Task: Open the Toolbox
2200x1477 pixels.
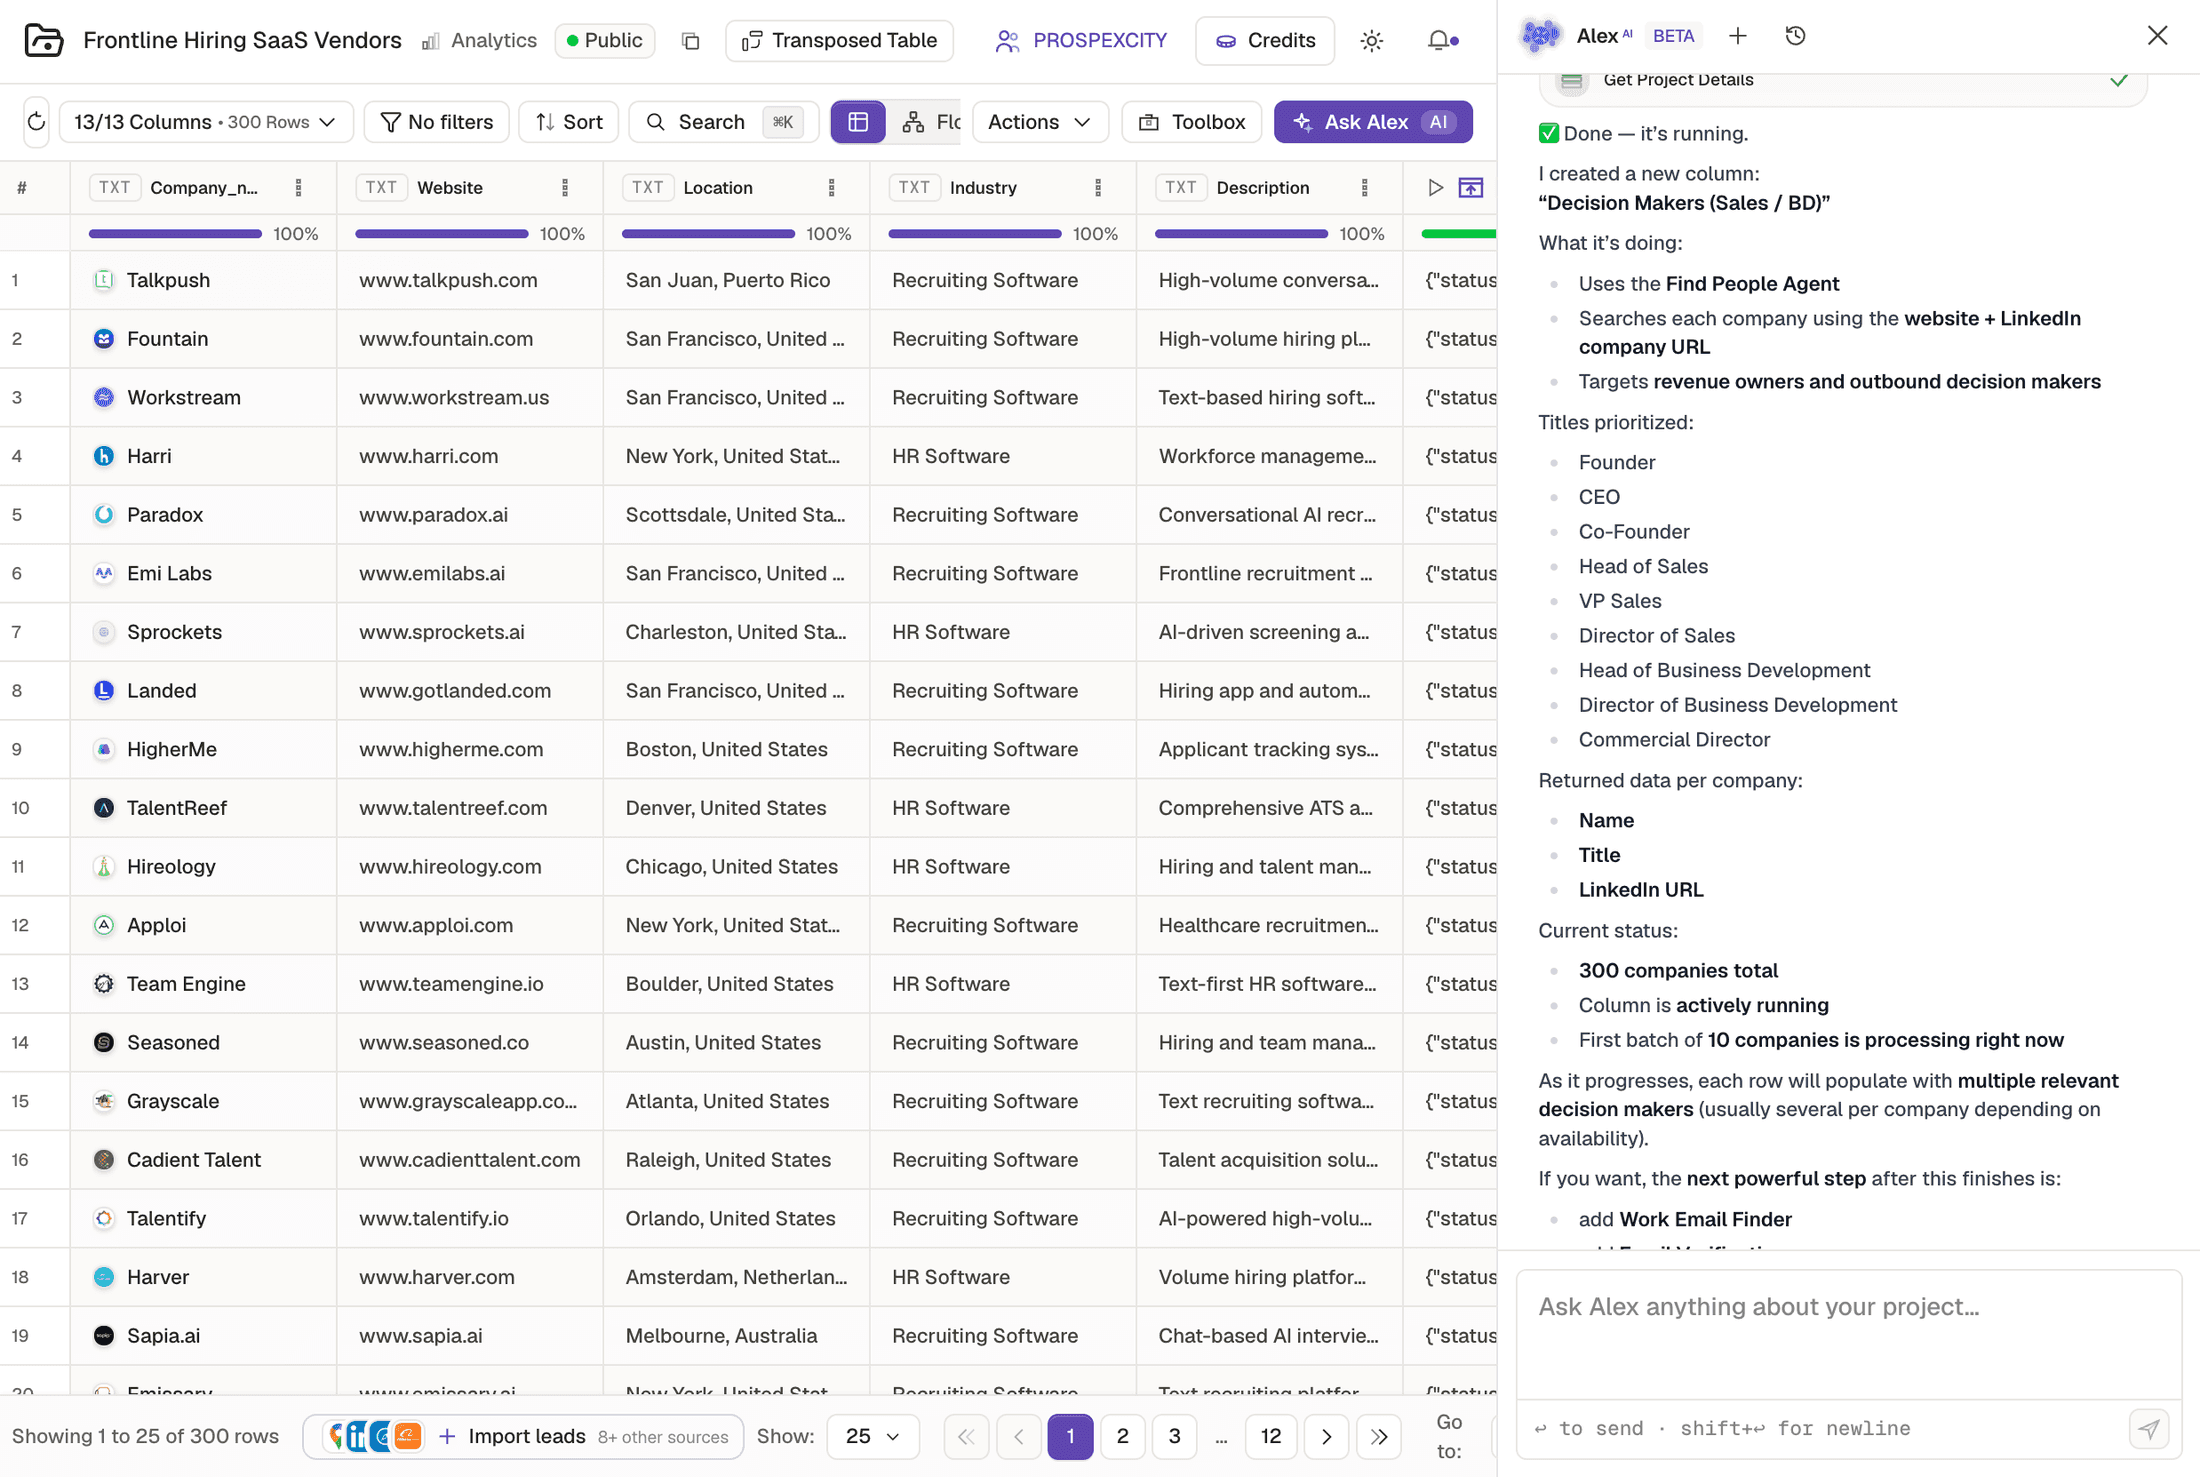Action: point(1192,122)
